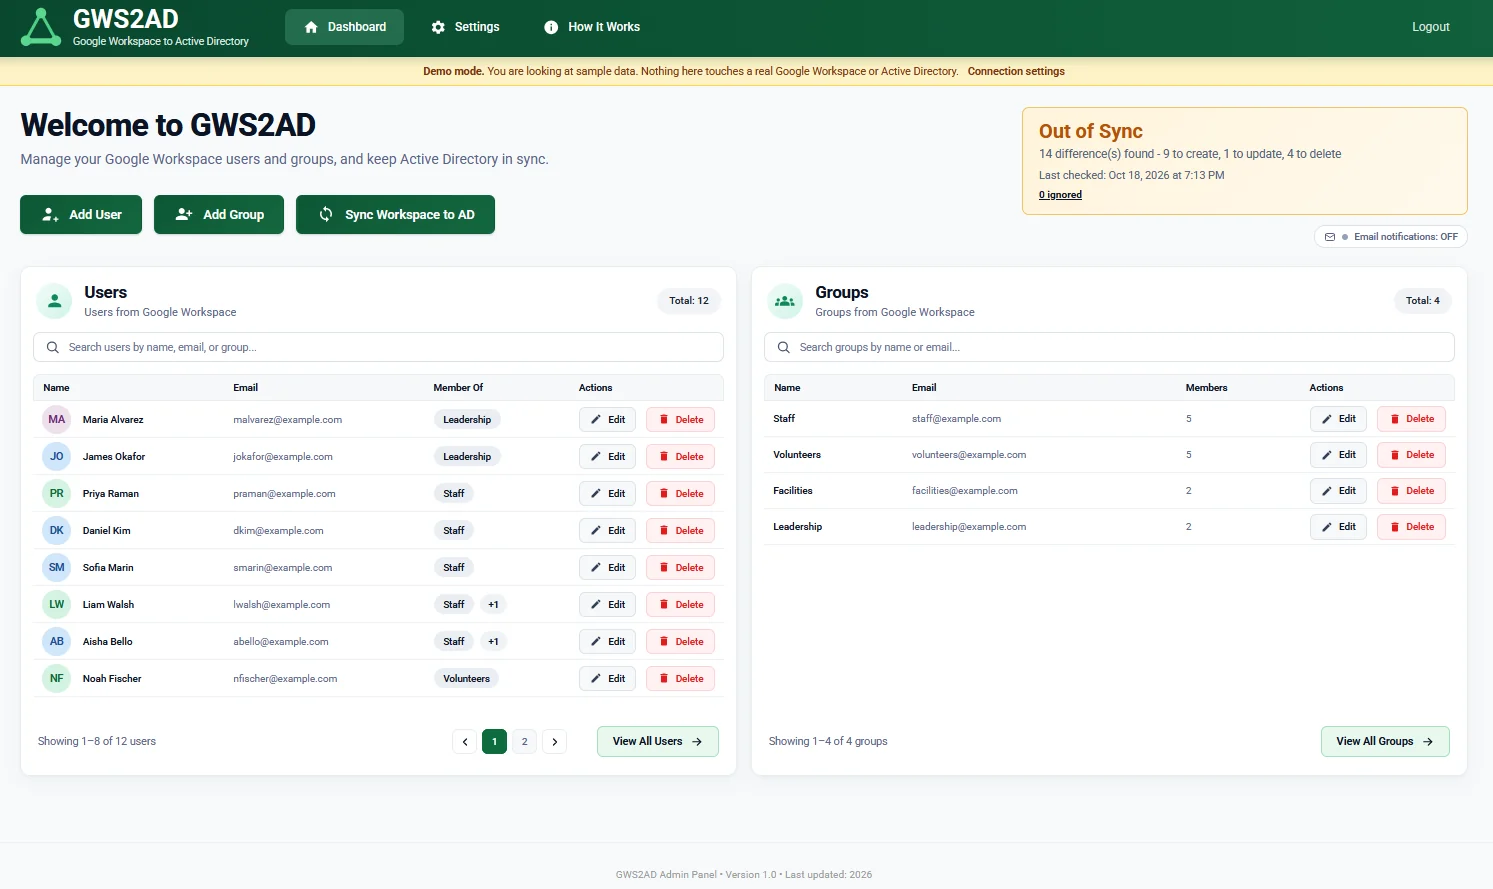
Task: Delete the Staff group
Action: click(1411, 419)
